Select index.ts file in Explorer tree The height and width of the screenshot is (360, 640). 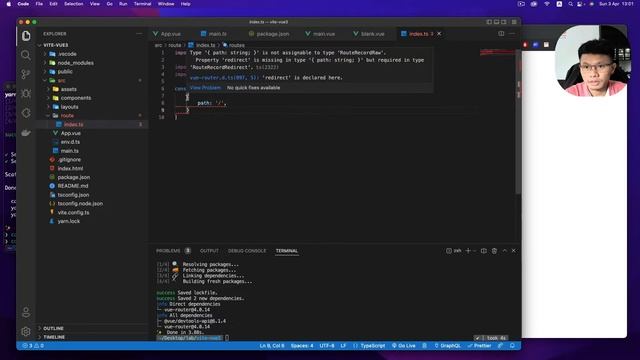pos(73,124)
